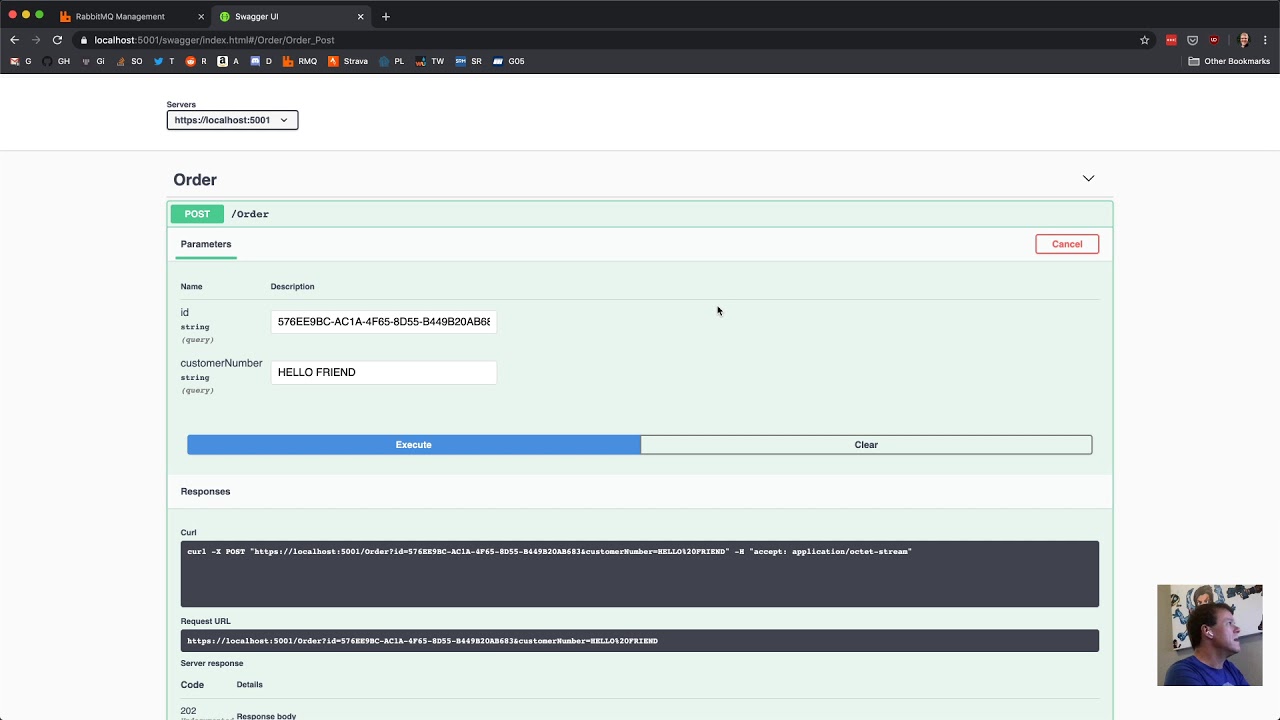Click into the id parameter field
The image size is (1280, 720).
[x=384, y=322]
